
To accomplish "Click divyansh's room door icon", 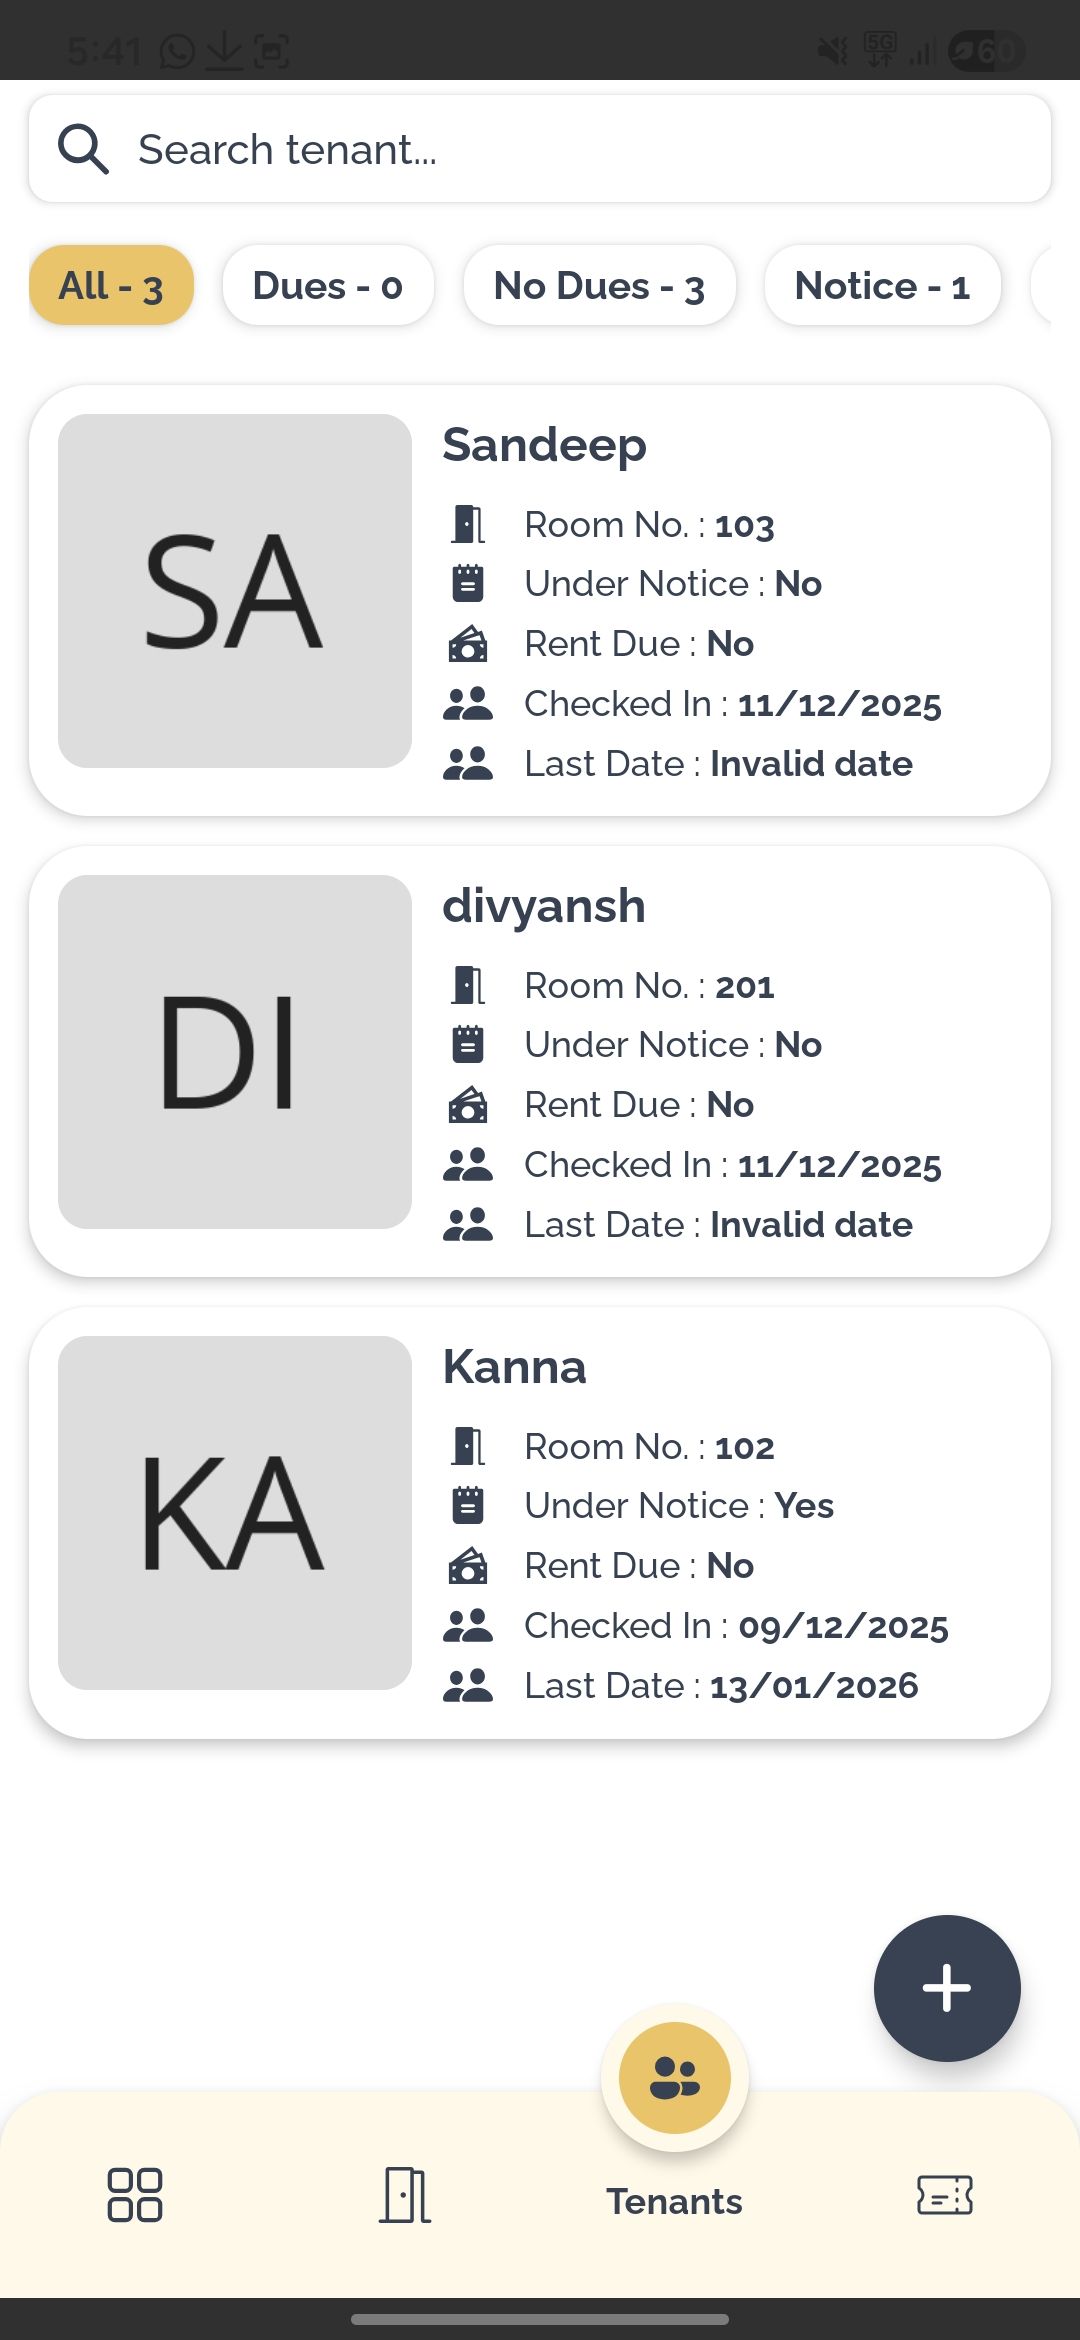I will [x=468, y=986].
